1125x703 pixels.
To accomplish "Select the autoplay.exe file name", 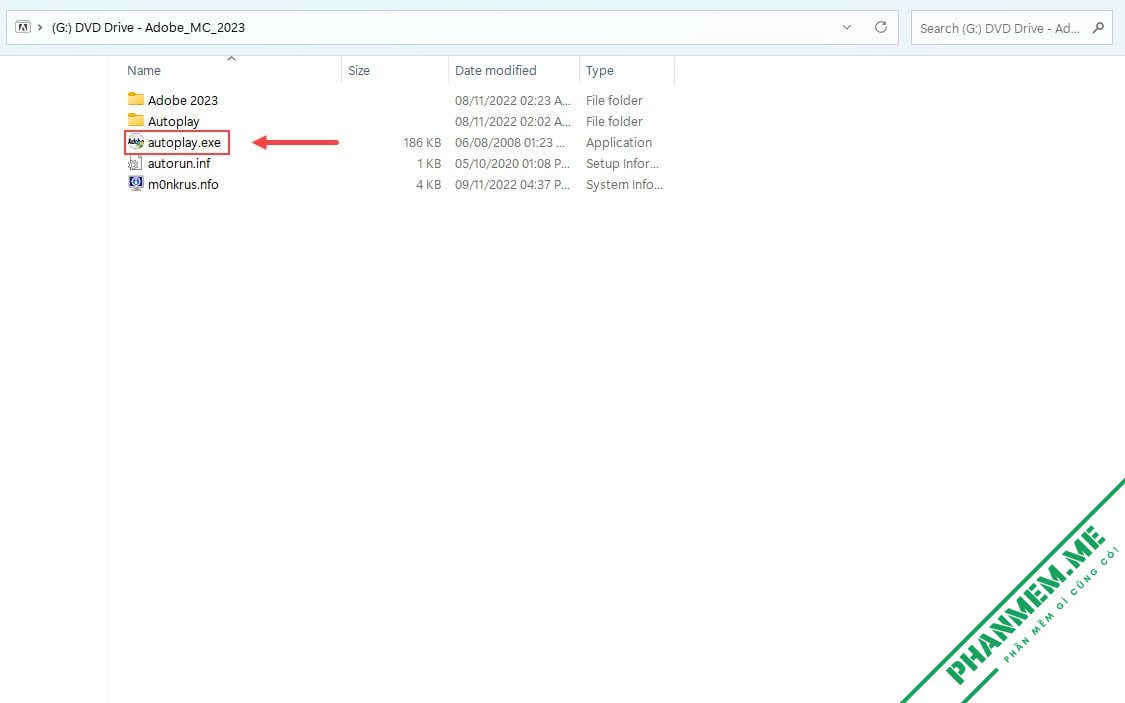I will click(184, 142).
